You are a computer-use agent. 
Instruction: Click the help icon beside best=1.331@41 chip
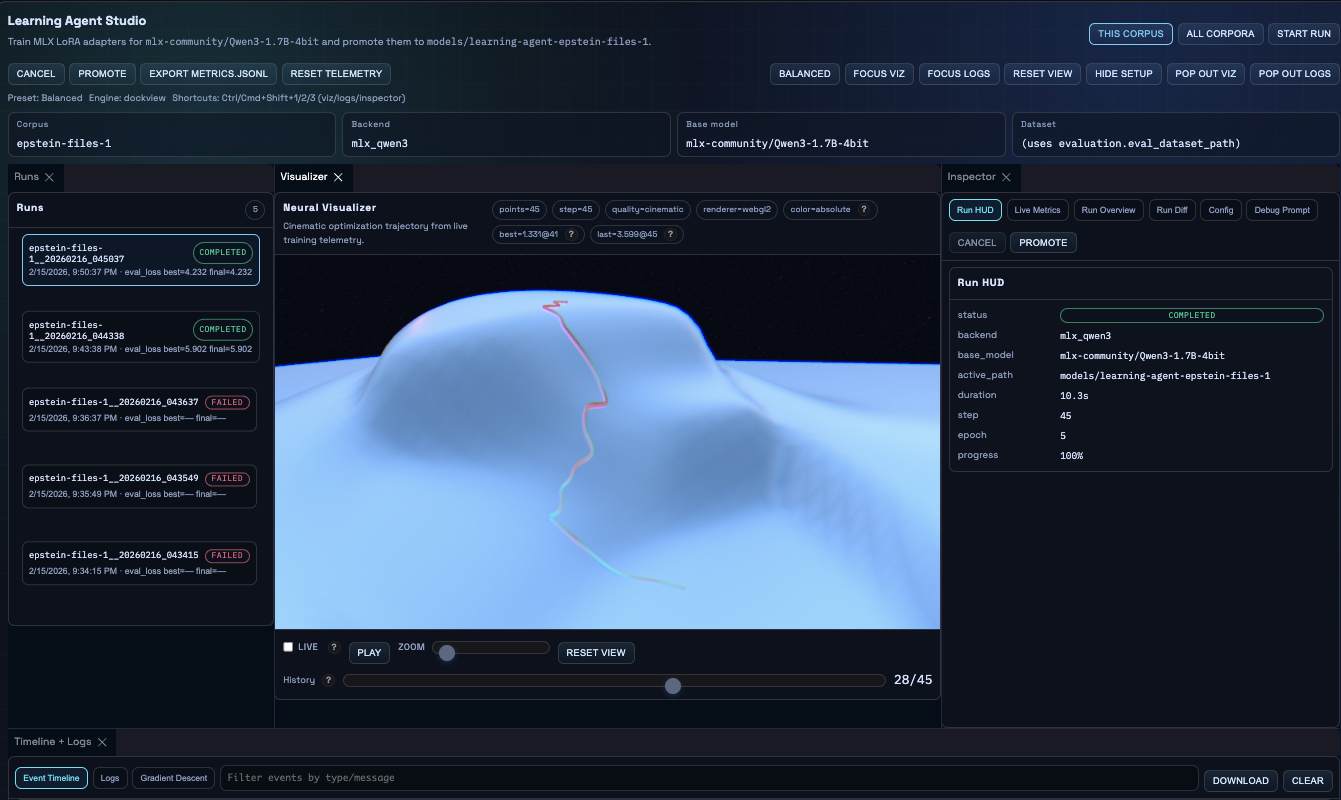[x=571, y=233]
